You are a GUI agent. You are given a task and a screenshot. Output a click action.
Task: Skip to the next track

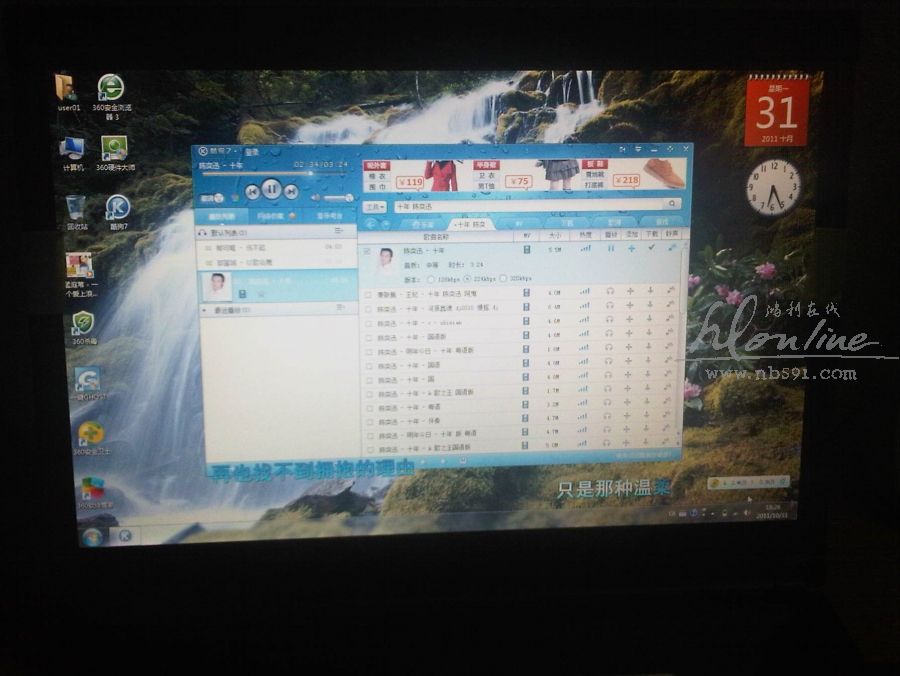(x=291, y=190)
